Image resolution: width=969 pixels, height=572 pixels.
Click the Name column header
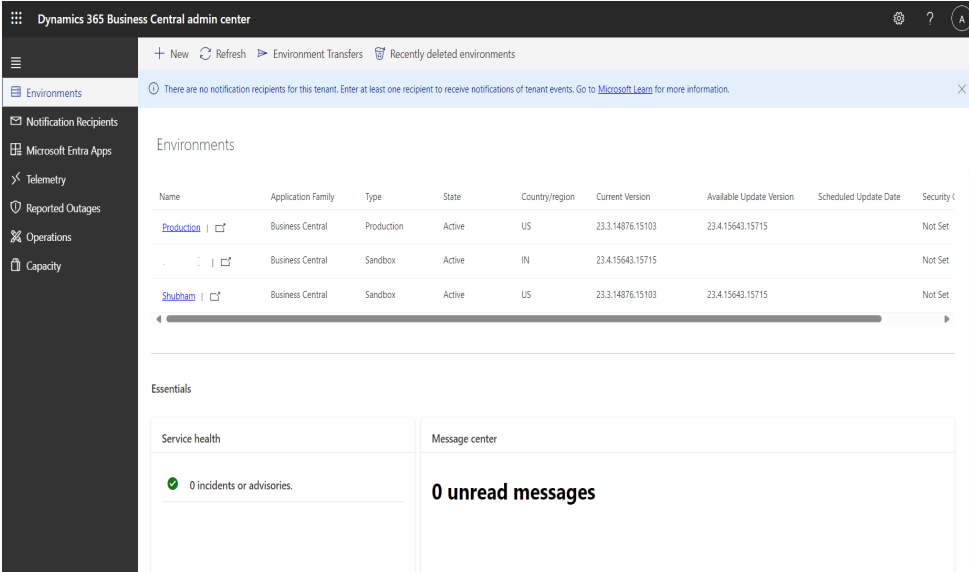pyautogui.click(x=169, y=196)
